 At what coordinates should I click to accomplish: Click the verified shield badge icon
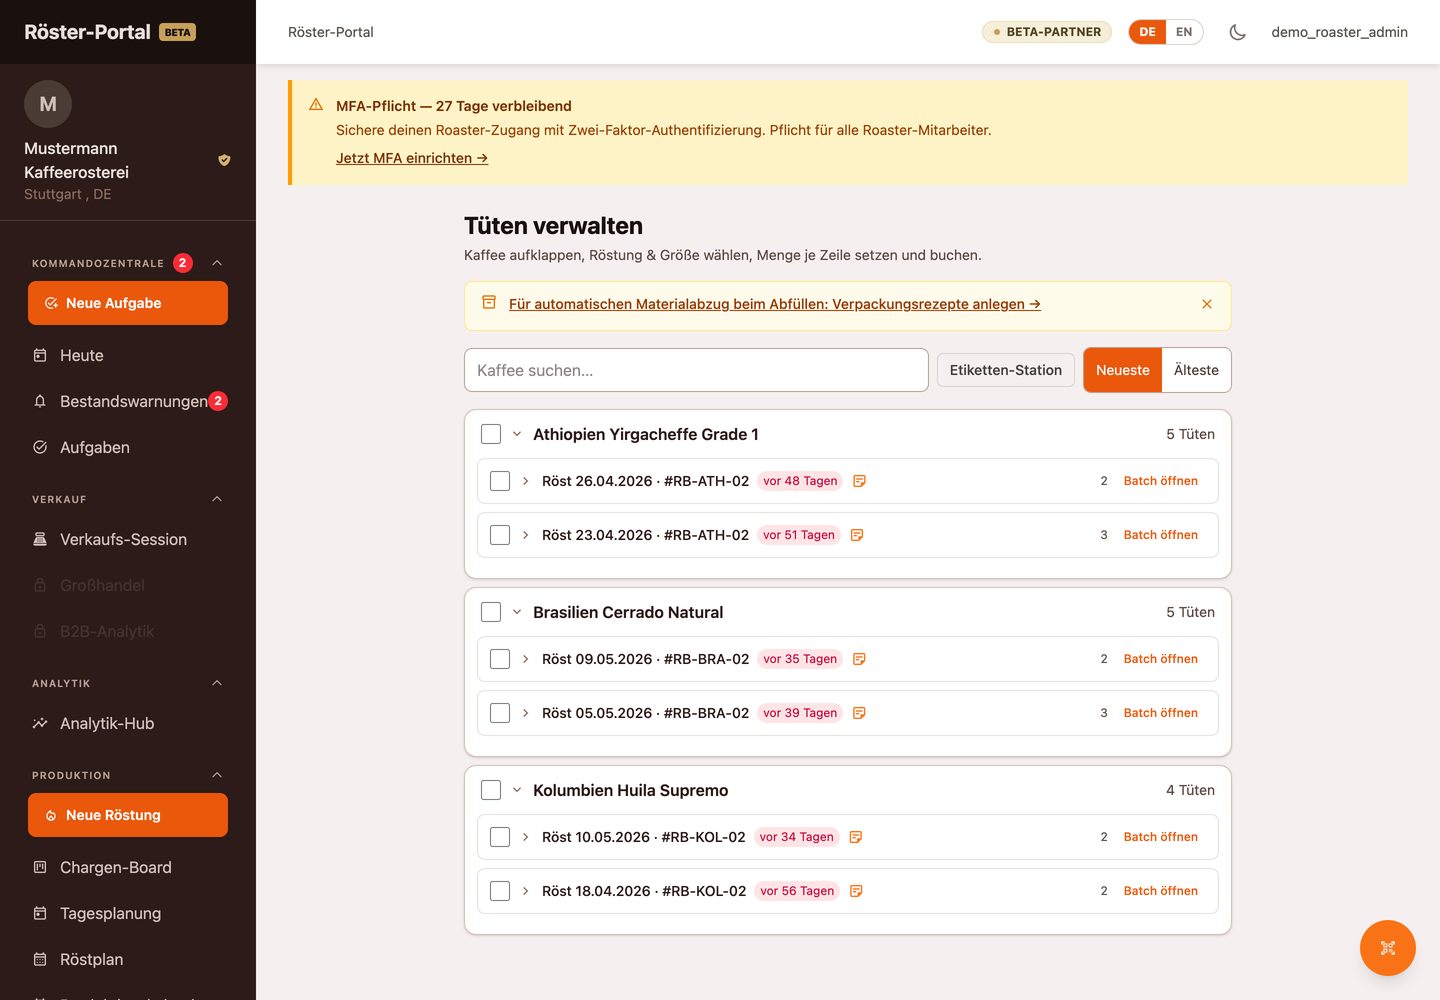tap(224, 160)
